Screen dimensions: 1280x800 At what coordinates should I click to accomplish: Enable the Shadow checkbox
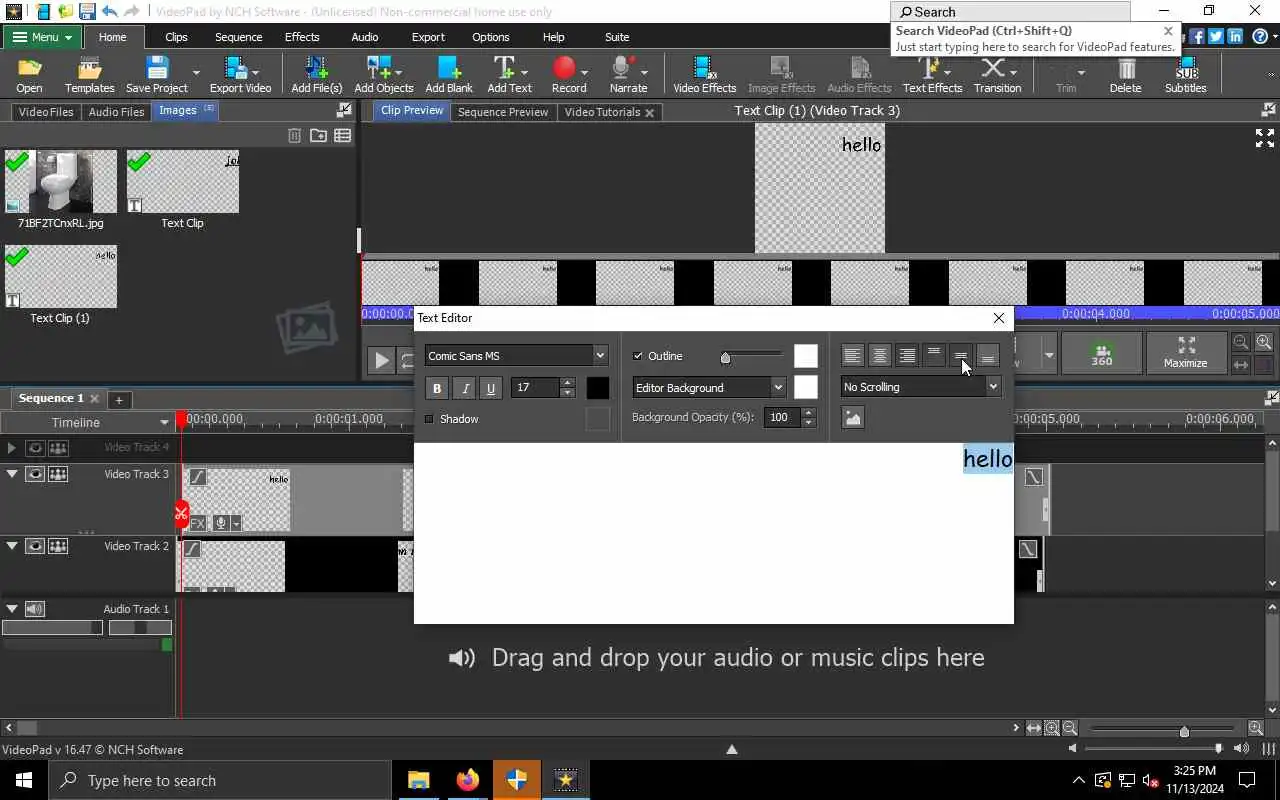(x=430, y=419)
